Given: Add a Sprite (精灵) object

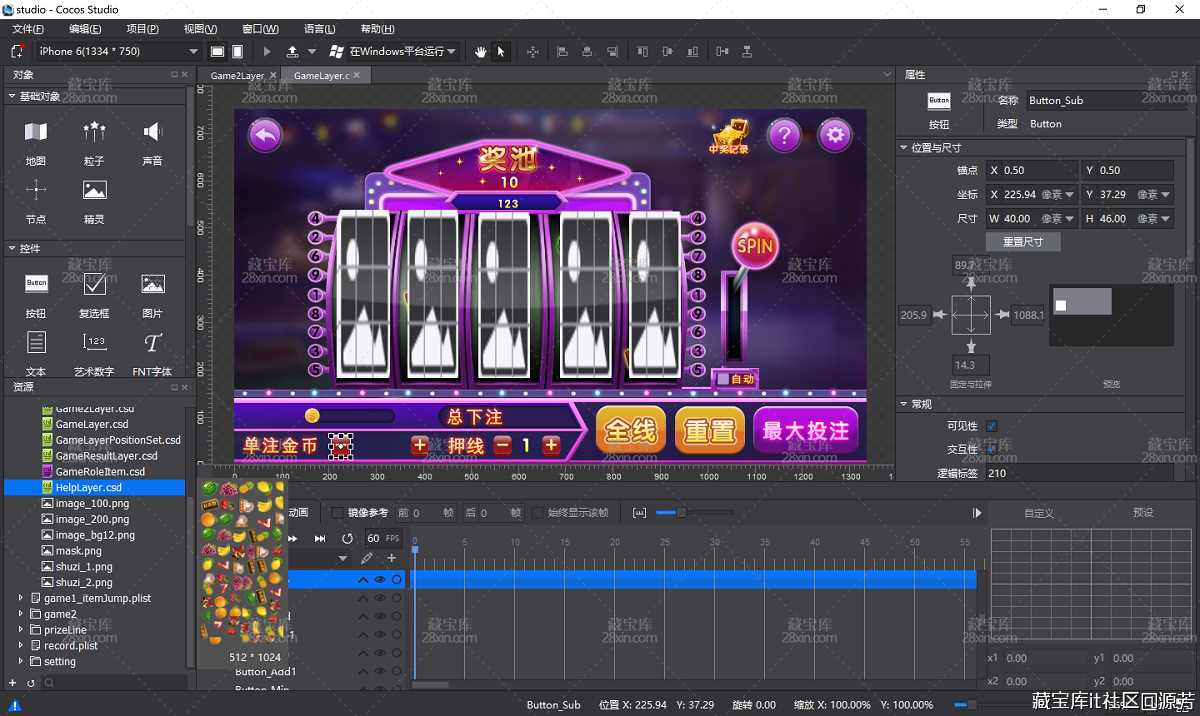Looking at the screenshot, I should point(94,190).
